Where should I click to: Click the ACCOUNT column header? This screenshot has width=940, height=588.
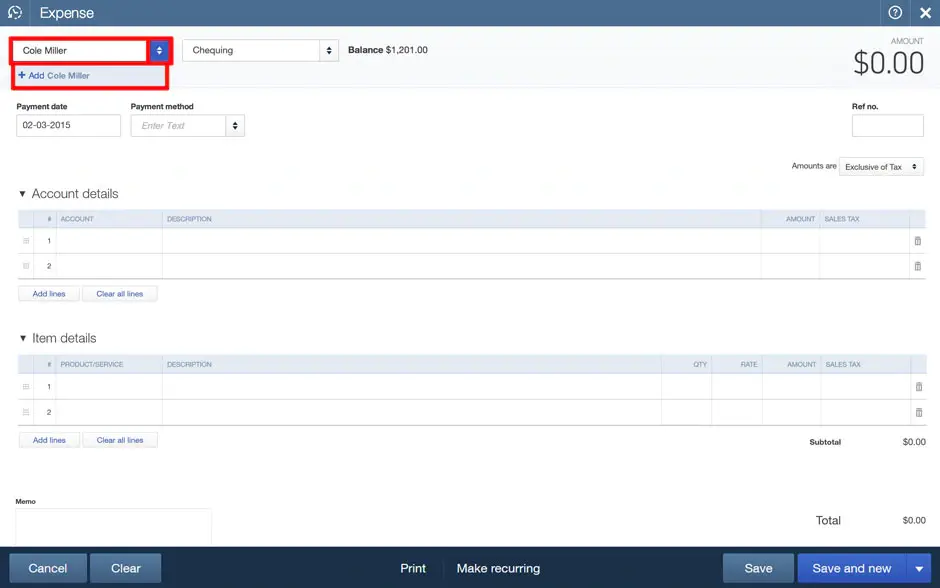coord(77,219)
